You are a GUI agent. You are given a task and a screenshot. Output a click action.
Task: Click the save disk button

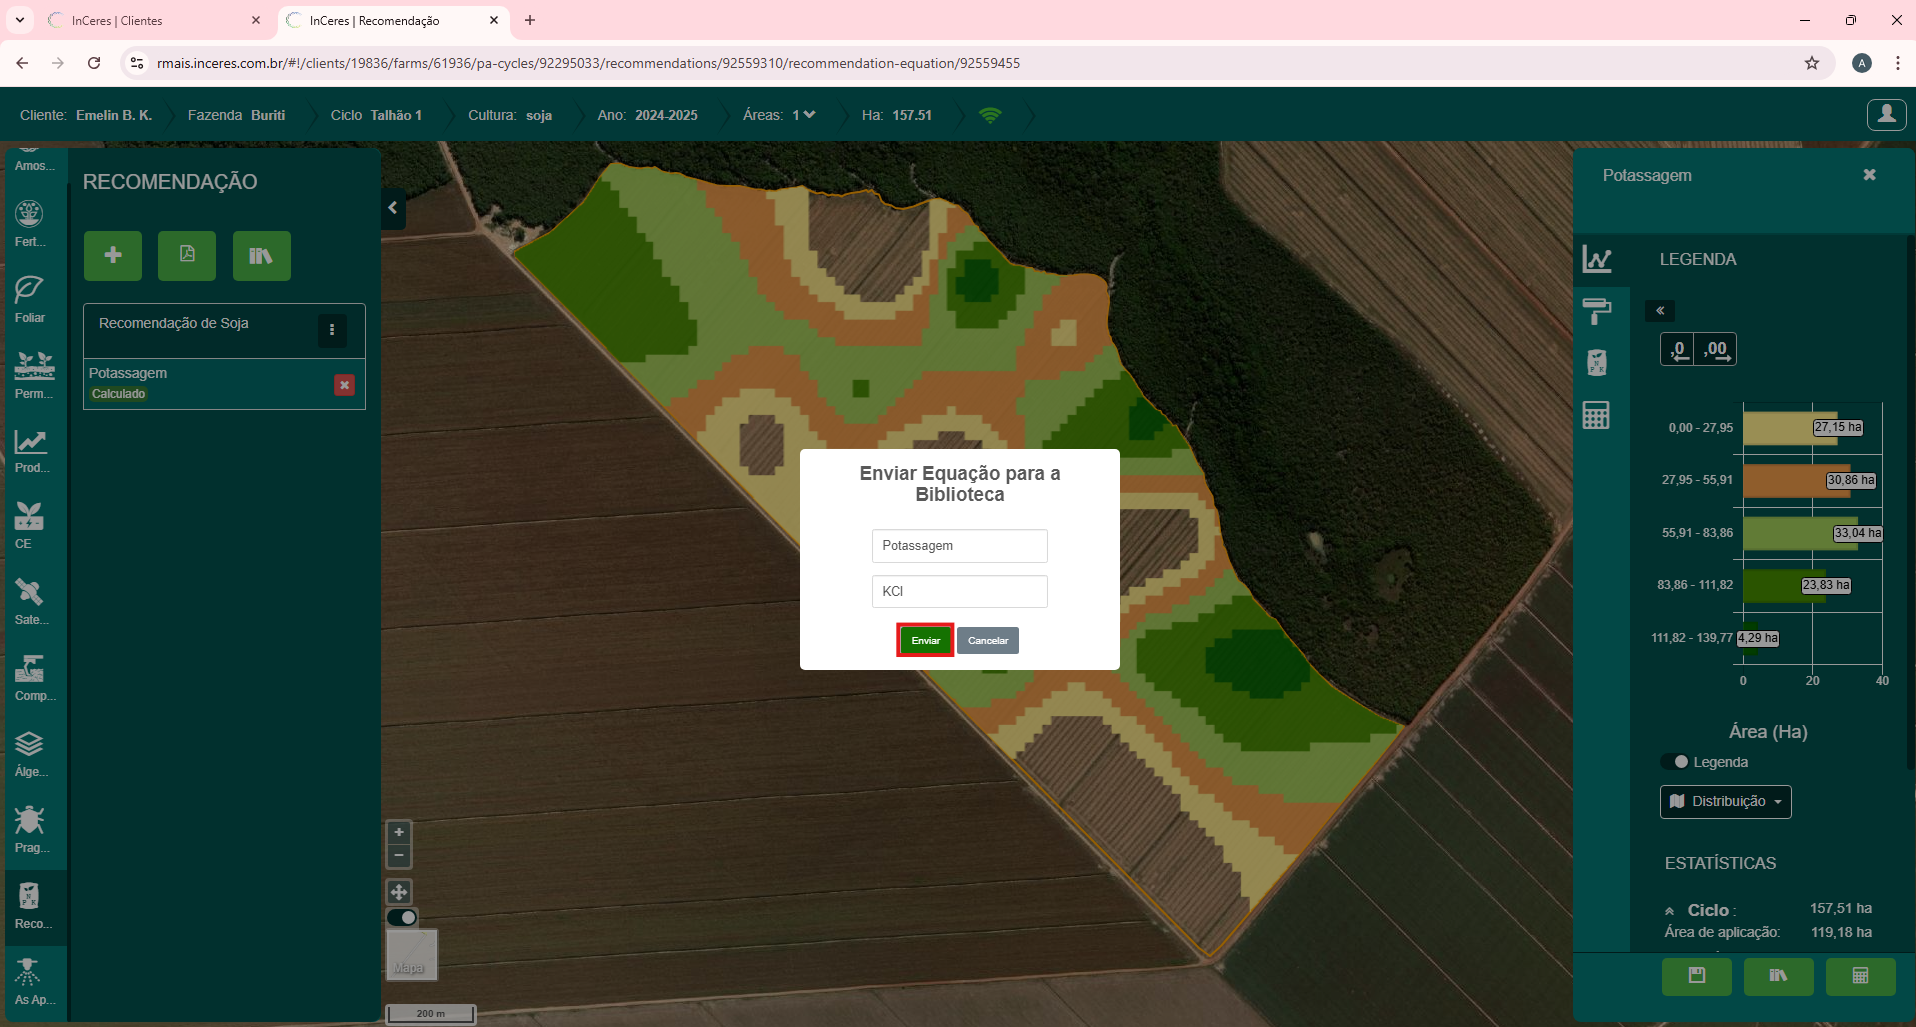pos(1696,976)
